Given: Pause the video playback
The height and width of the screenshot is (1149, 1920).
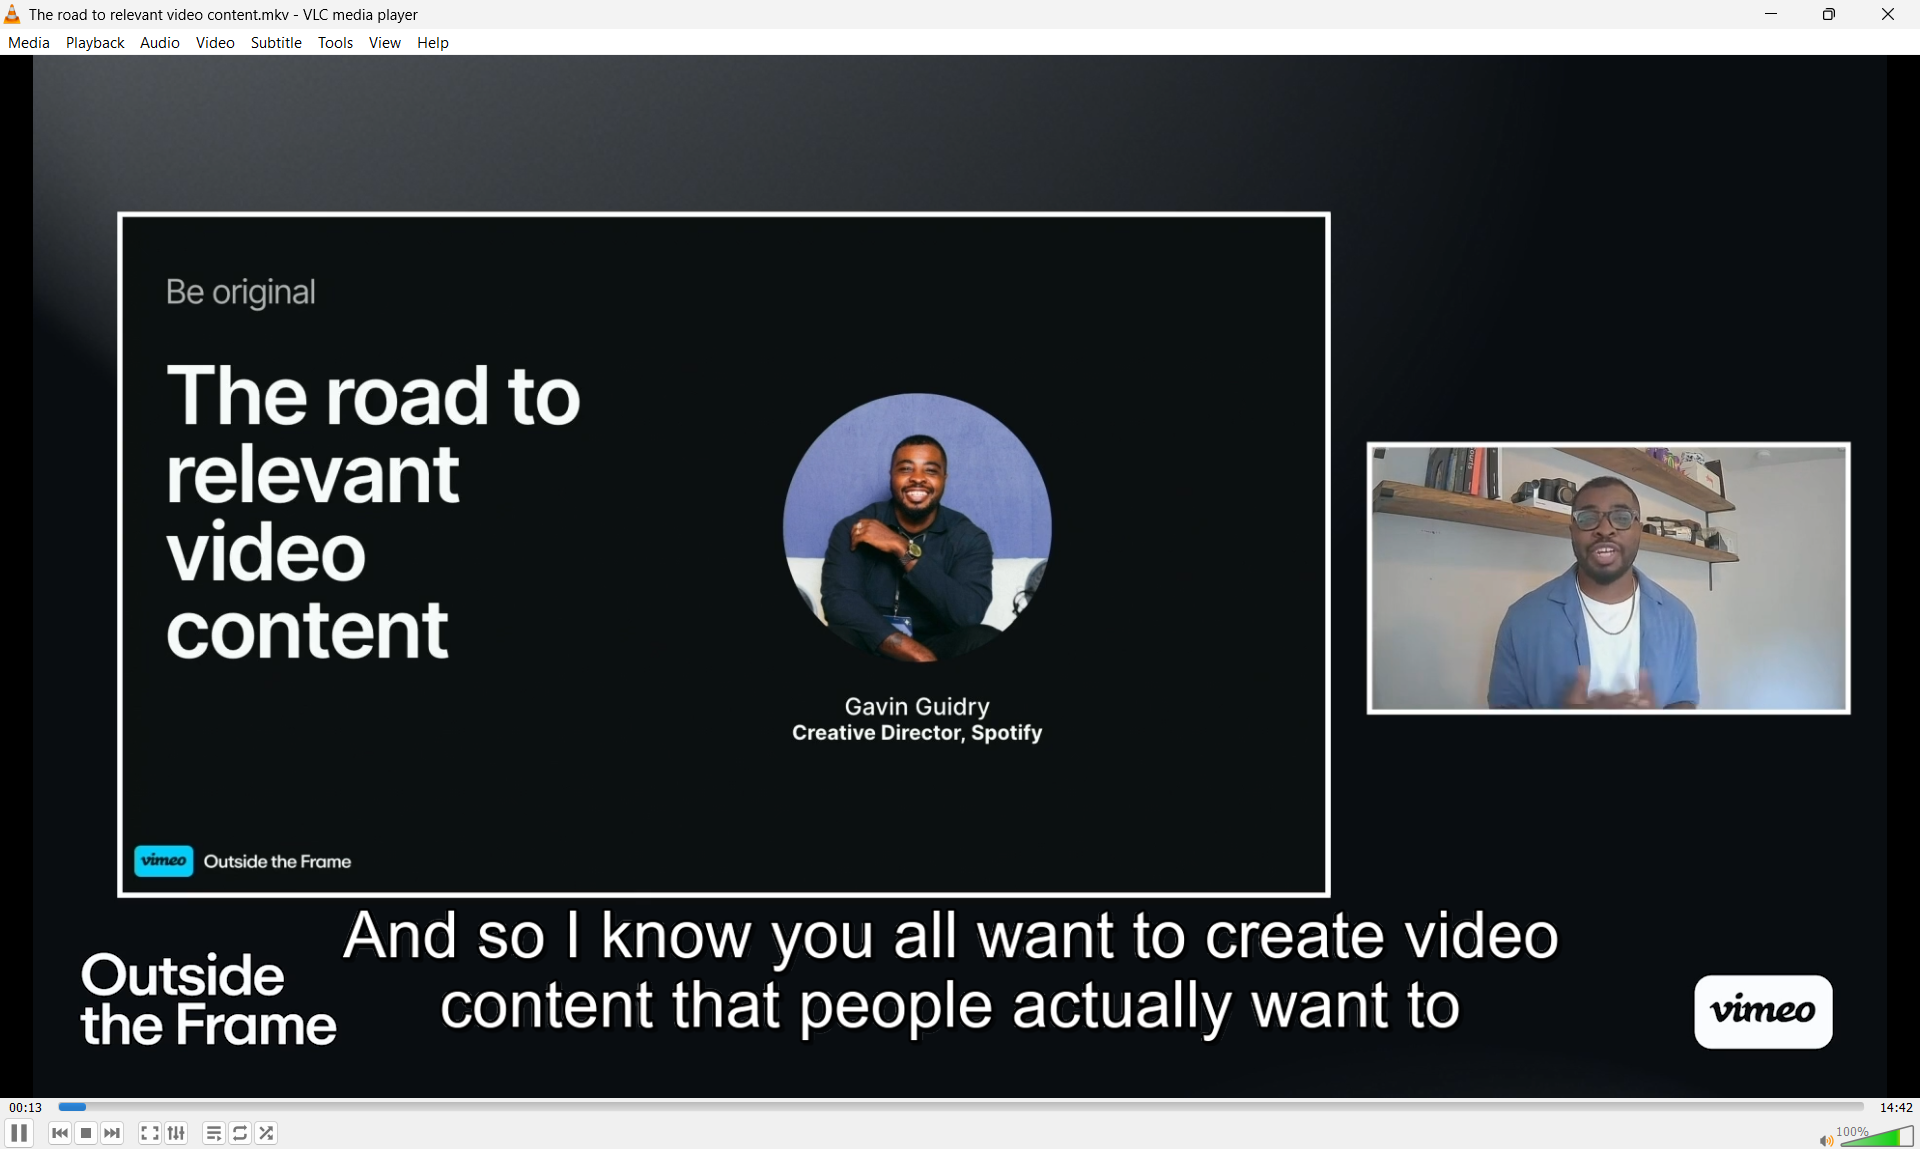Looking at the screenshot, I should coord(19,1133).
